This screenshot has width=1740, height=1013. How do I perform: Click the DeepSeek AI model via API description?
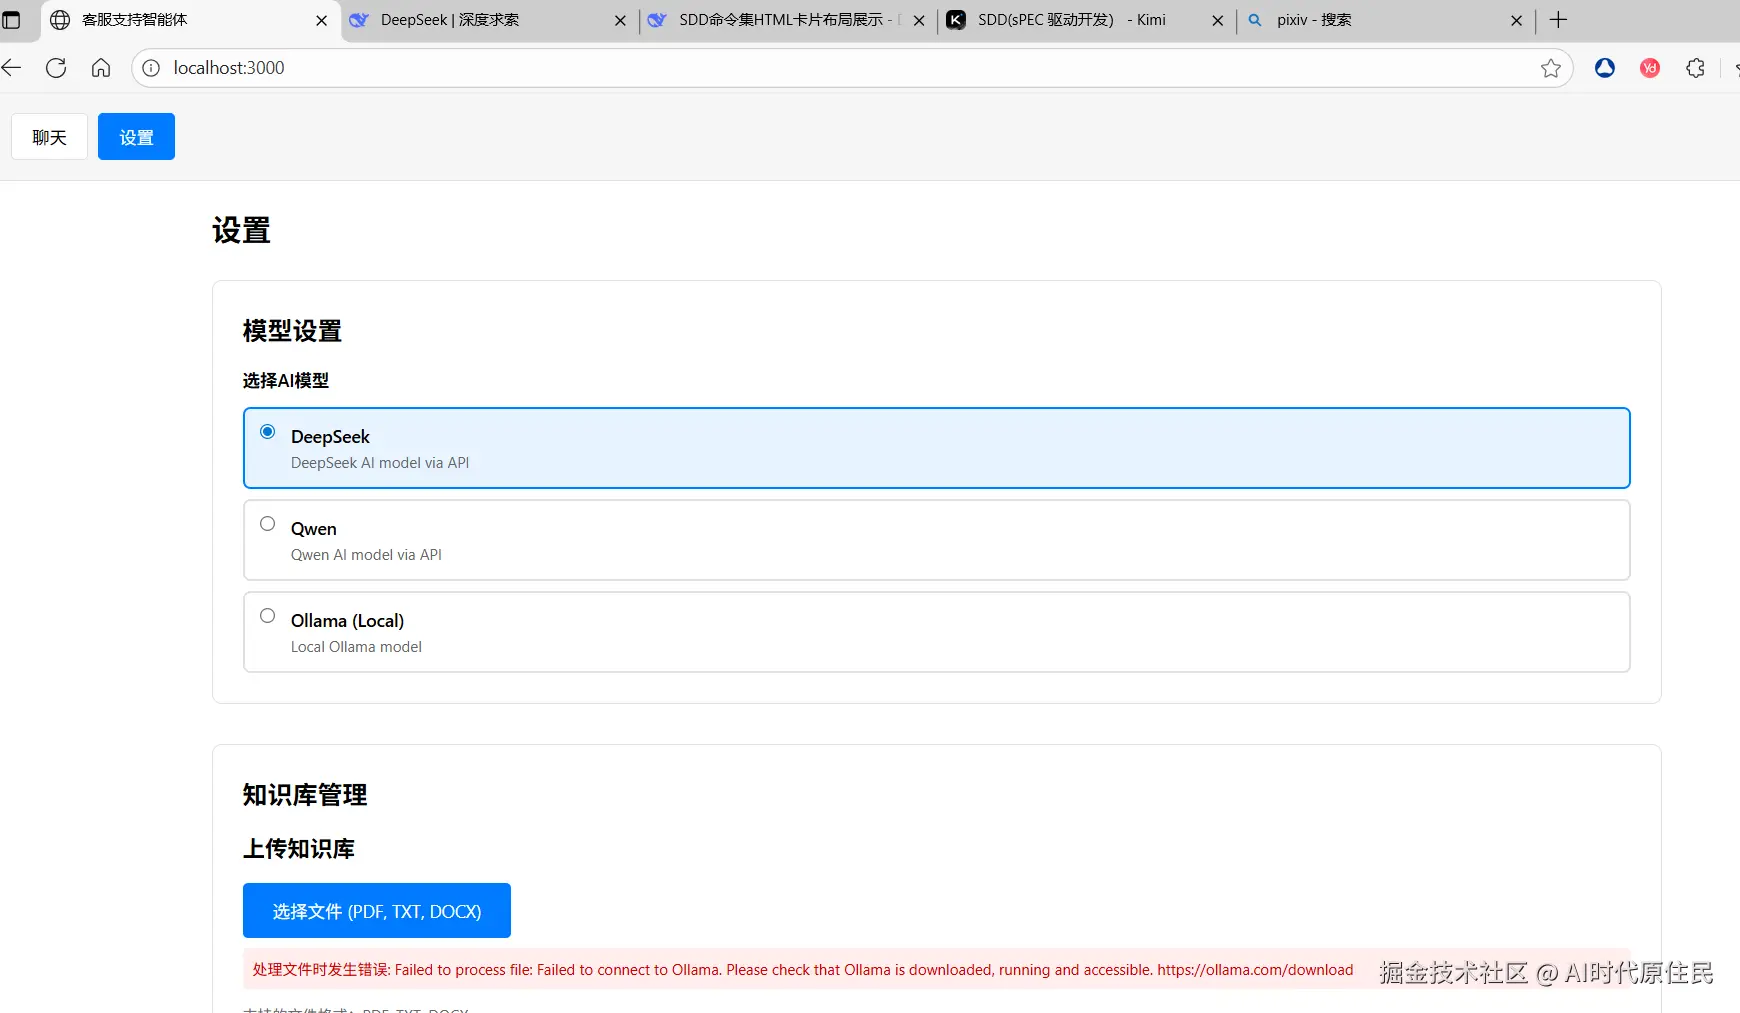[380, 463]
